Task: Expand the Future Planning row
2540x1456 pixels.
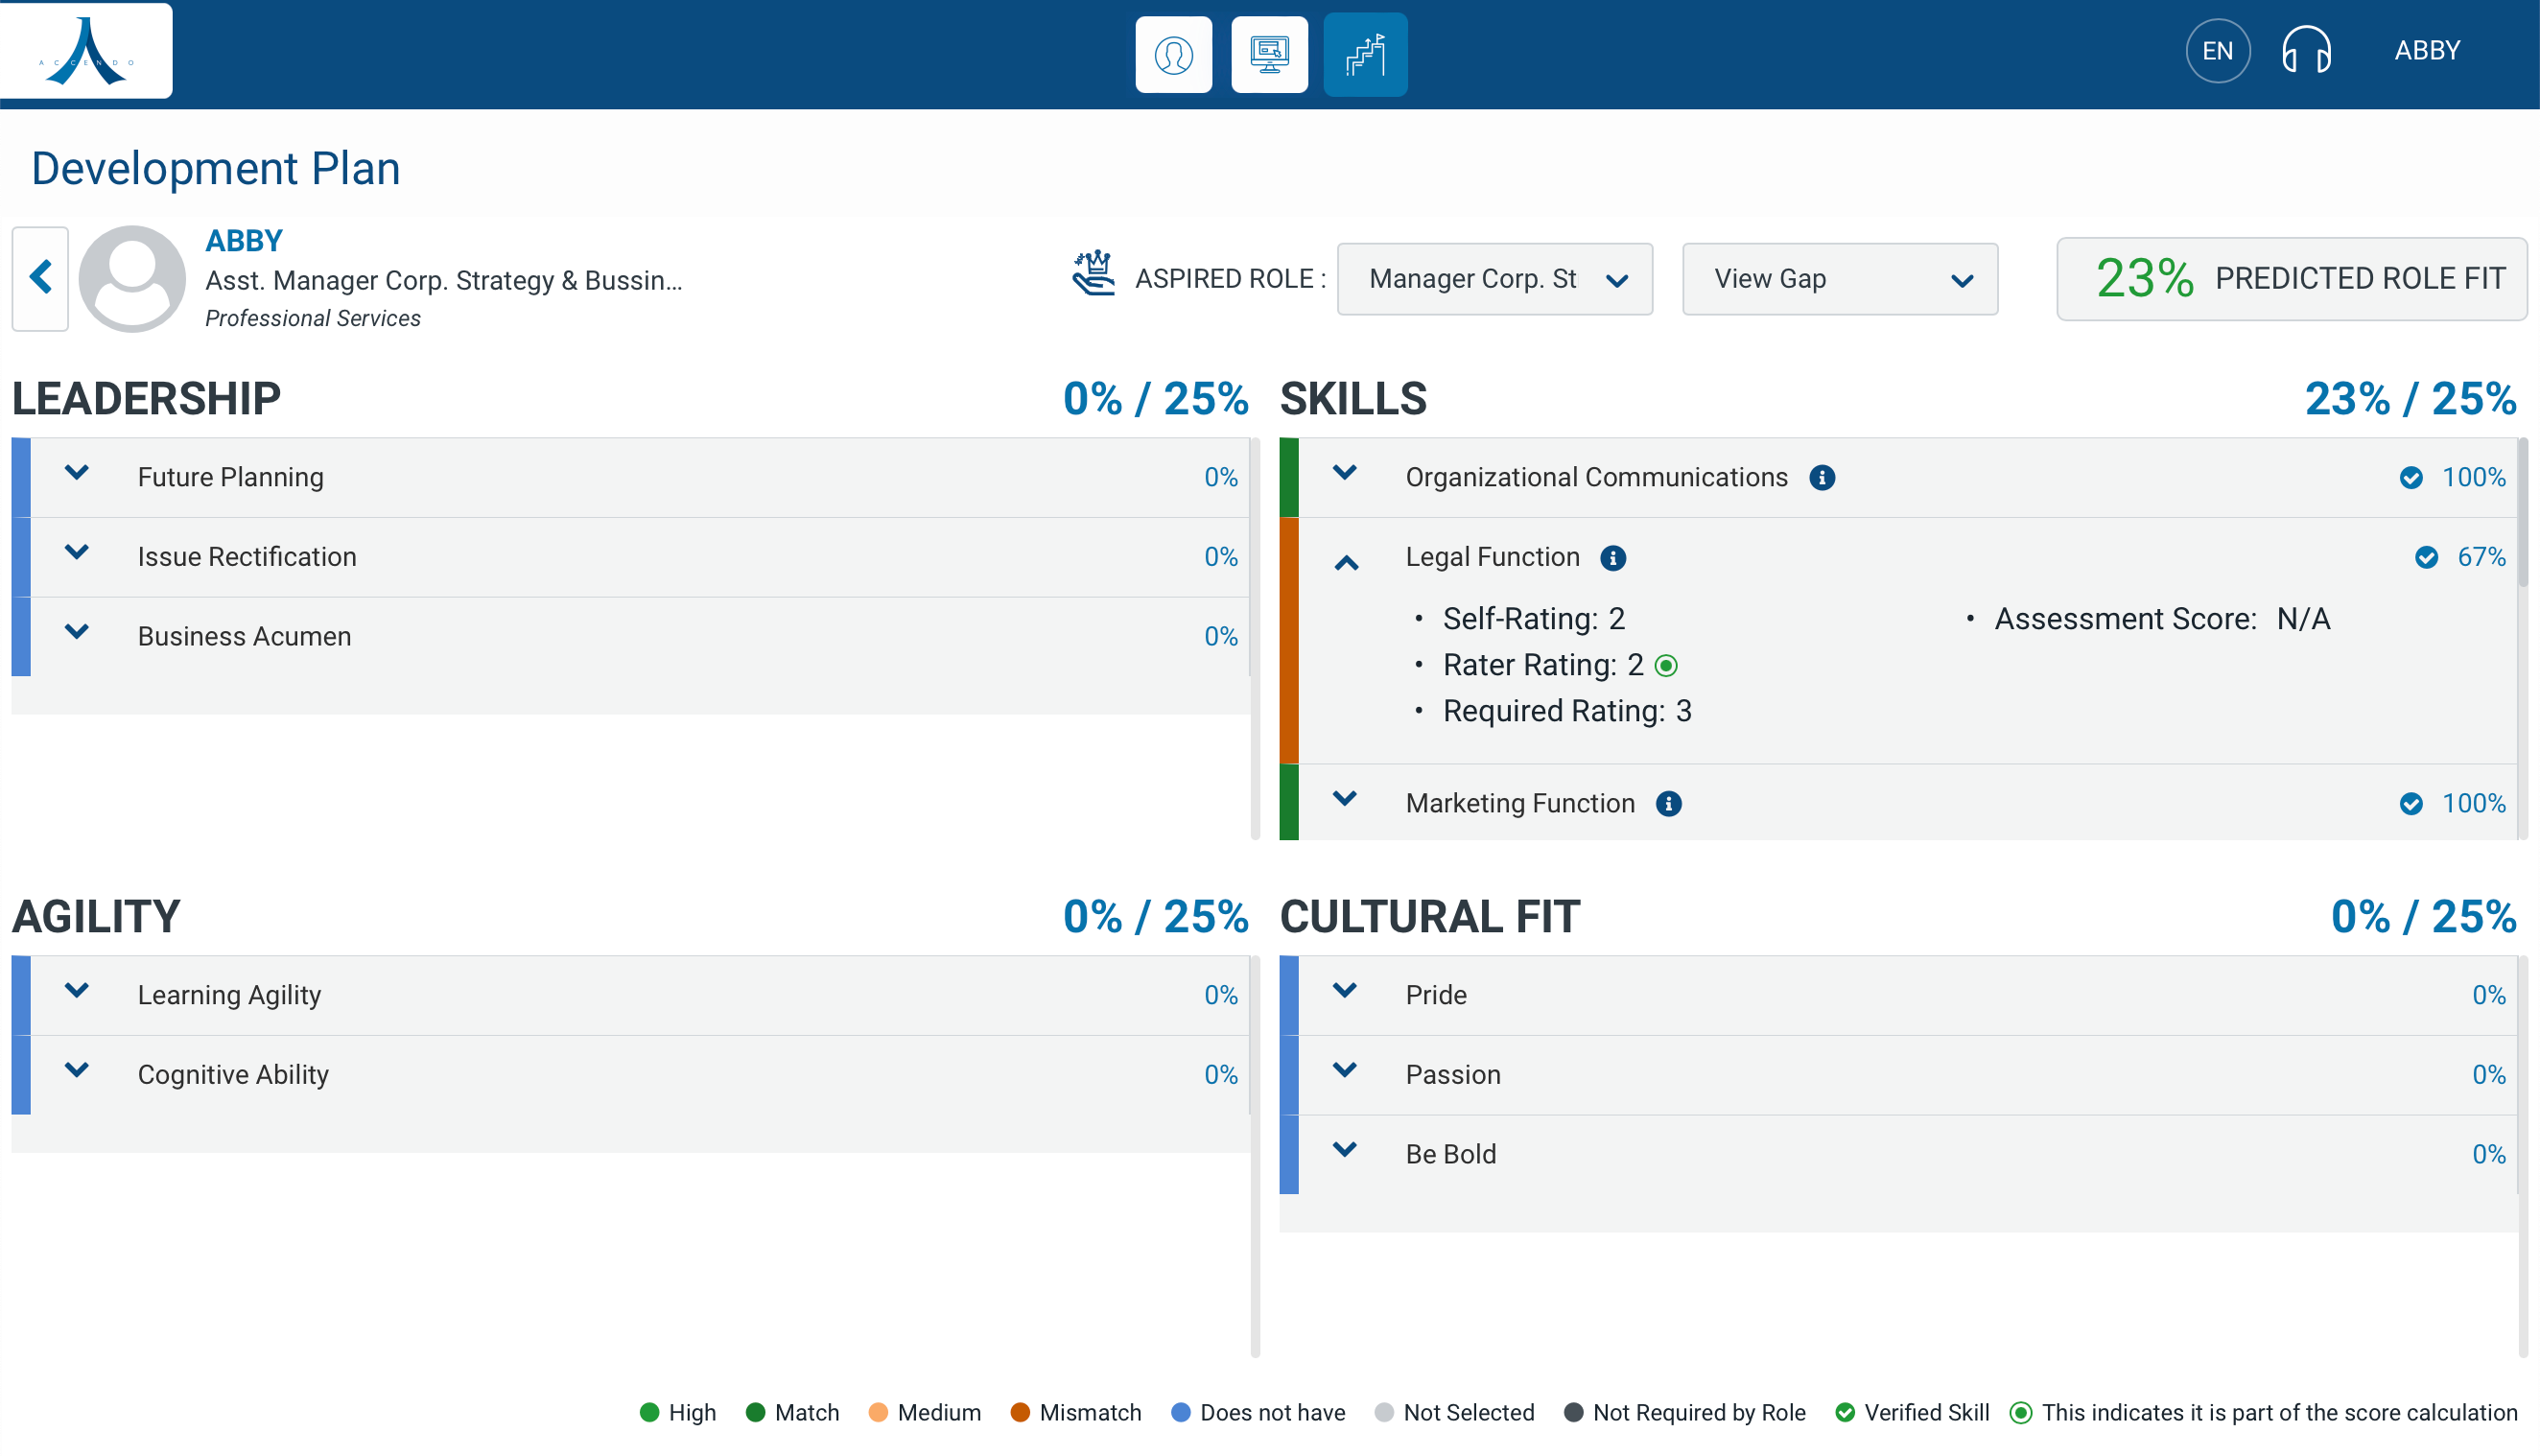Action: click(x=77, y=473)
